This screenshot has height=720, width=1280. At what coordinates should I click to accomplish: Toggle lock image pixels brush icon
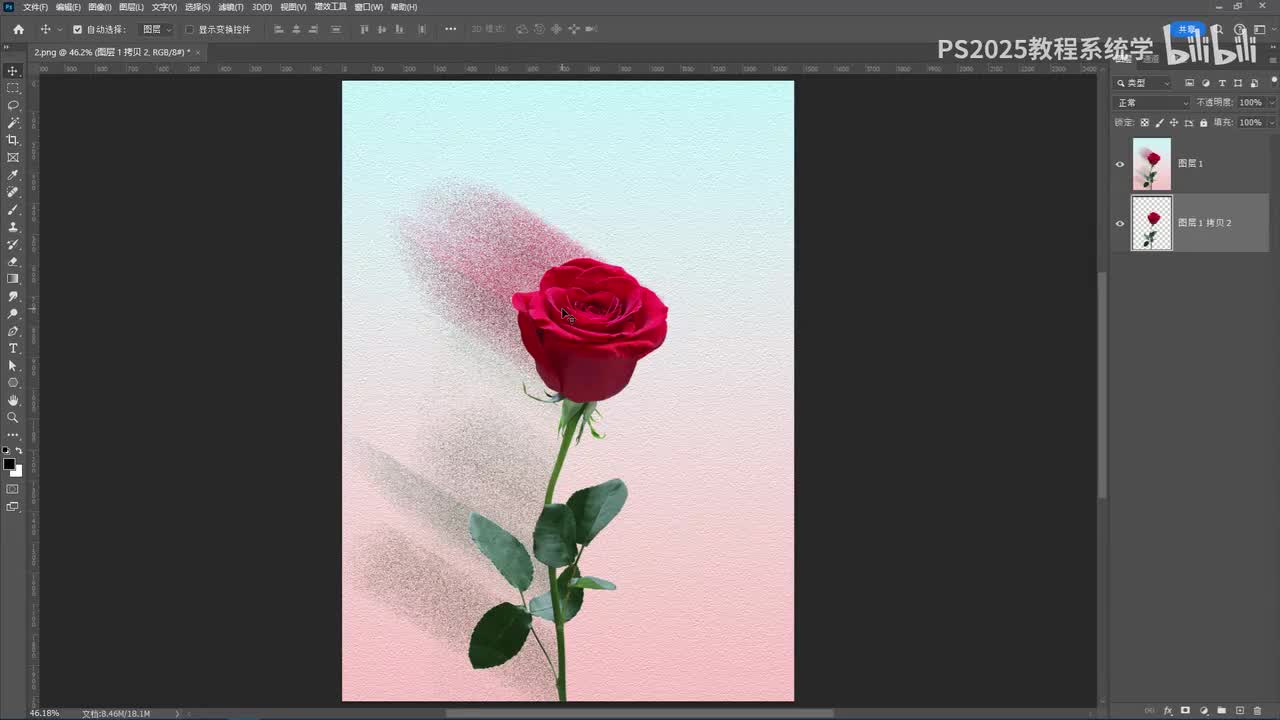coord(1159,123)
